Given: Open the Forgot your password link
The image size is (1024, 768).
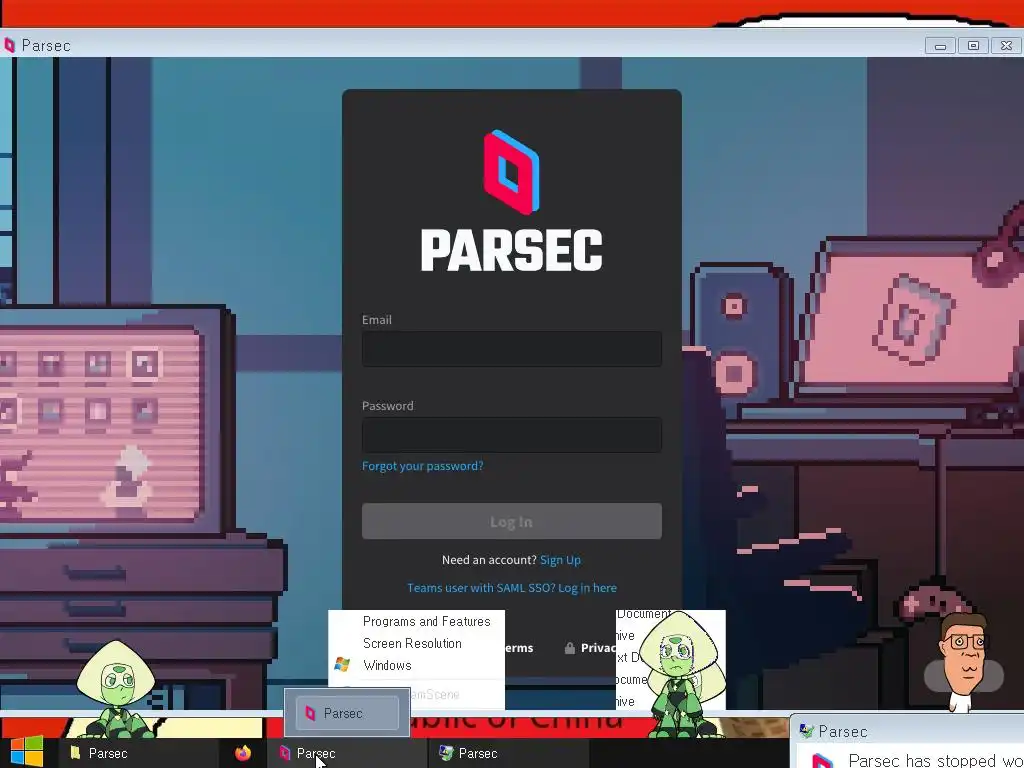Looking at the screenshot, I should click(423, 466).
